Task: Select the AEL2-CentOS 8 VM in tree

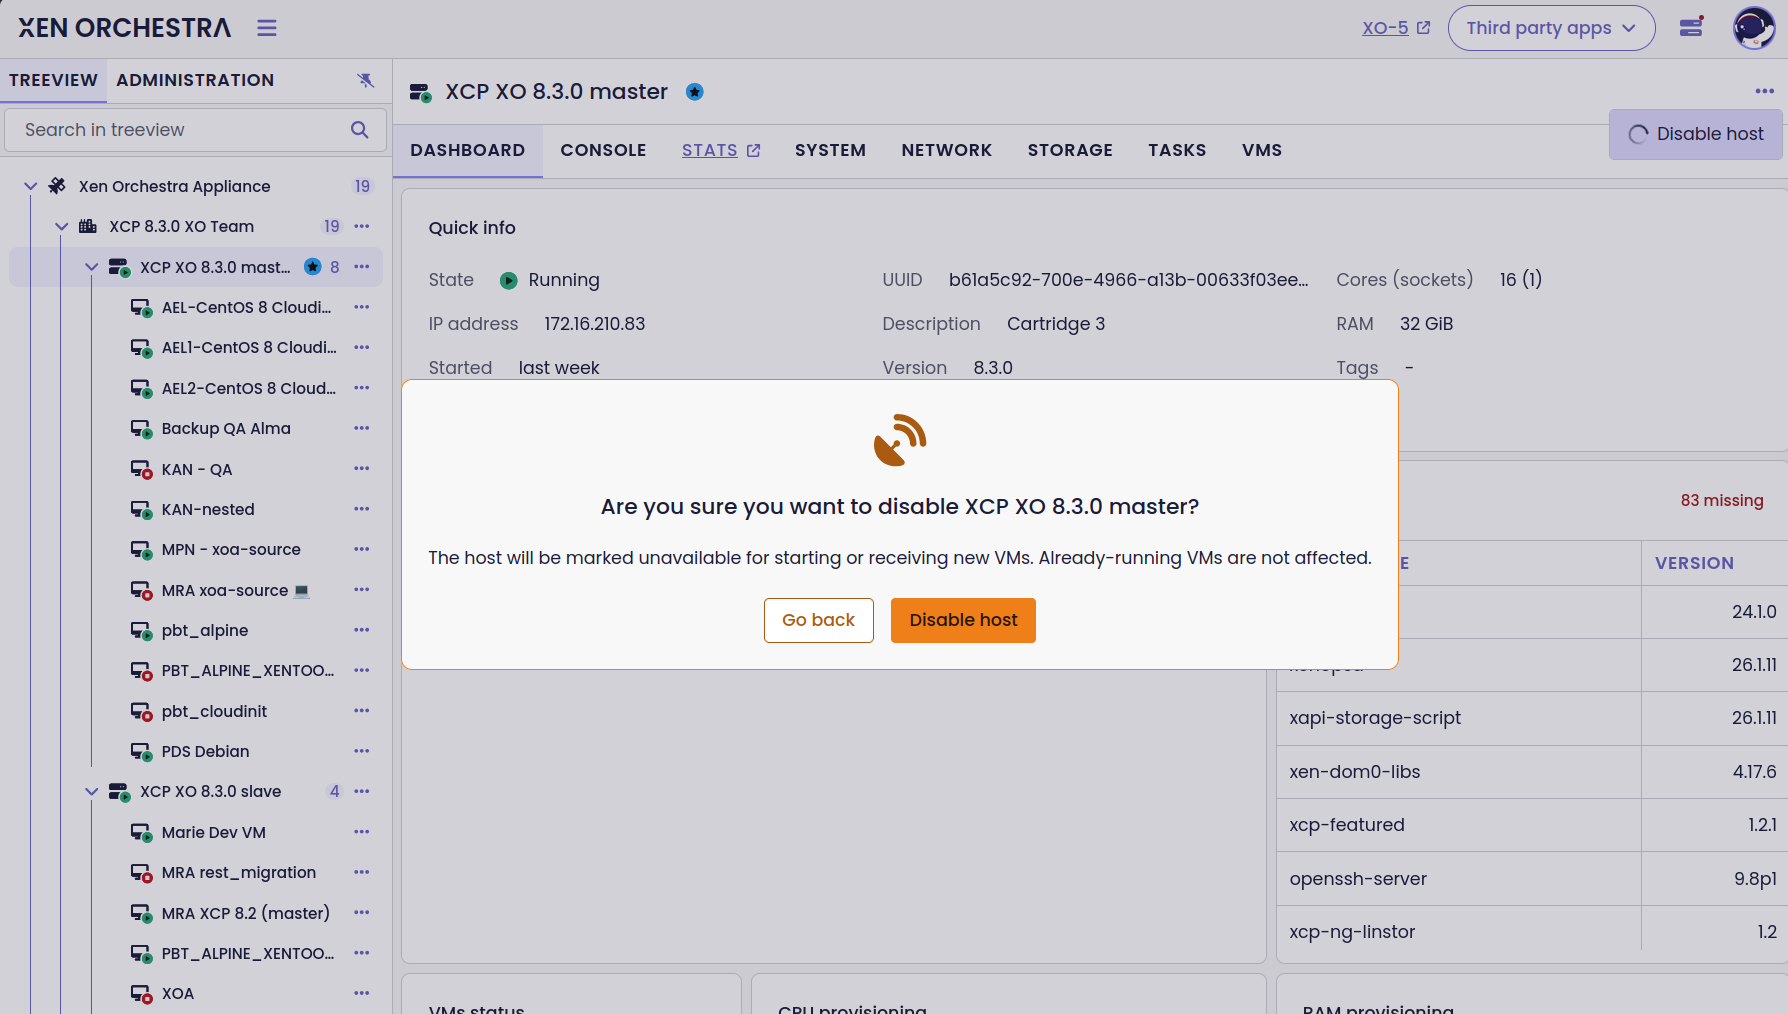Action: pos(249,388)
